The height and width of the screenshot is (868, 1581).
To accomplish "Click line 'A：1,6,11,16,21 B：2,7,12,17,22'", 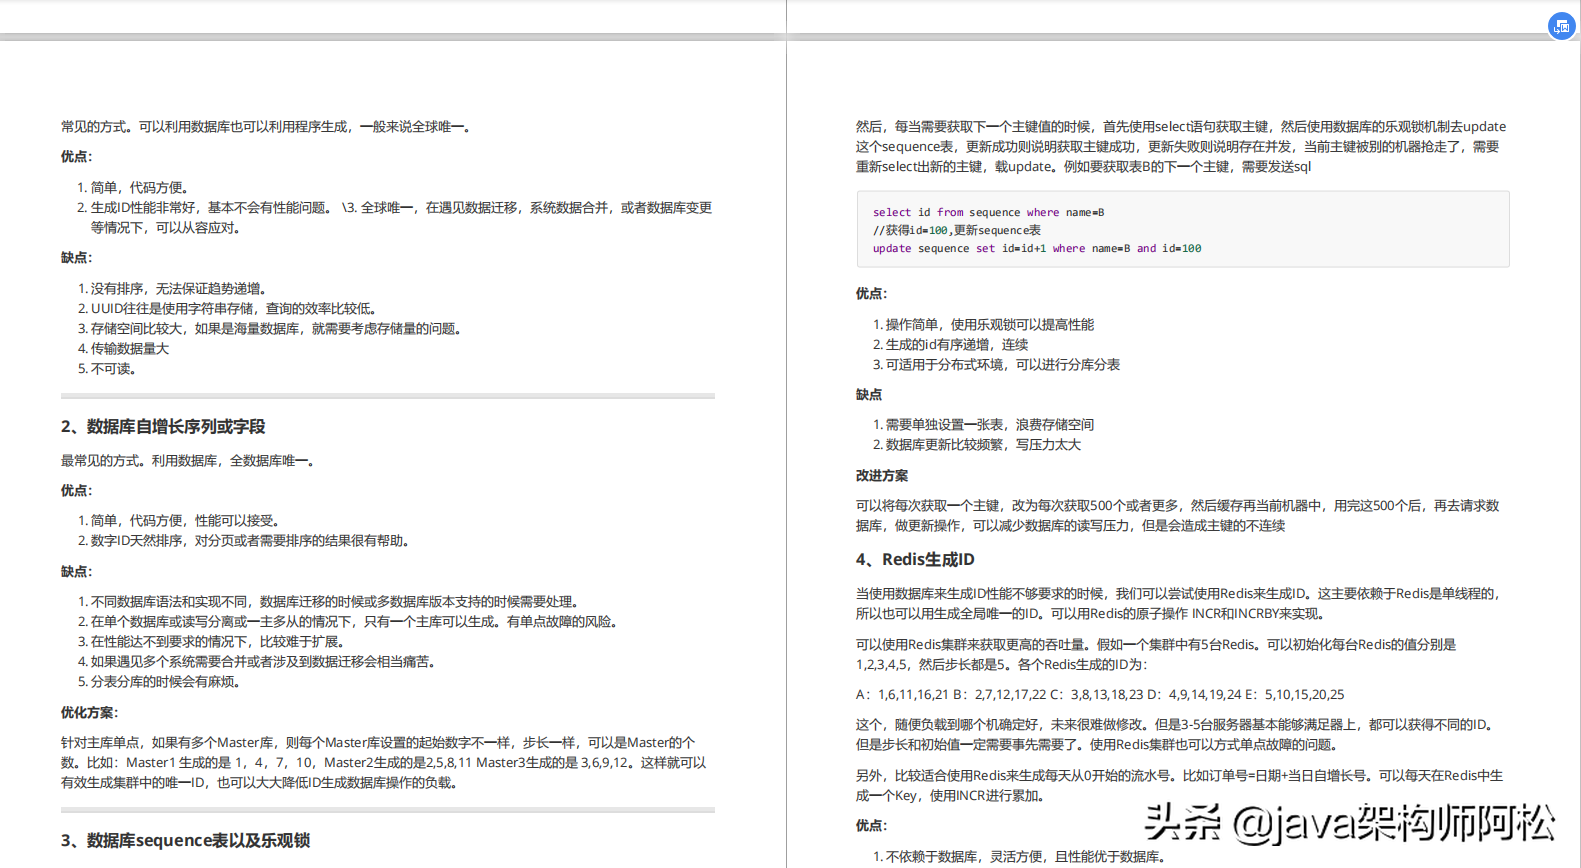I will (x=1100, y=694).
